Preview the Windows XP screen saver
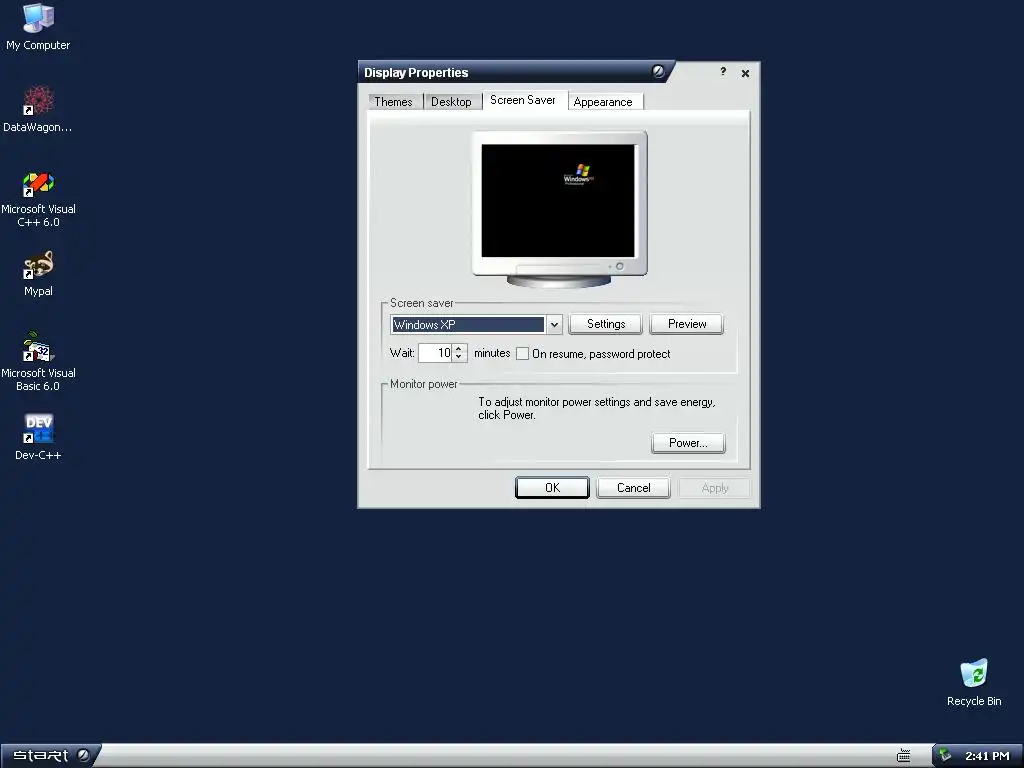 point(686,324)
